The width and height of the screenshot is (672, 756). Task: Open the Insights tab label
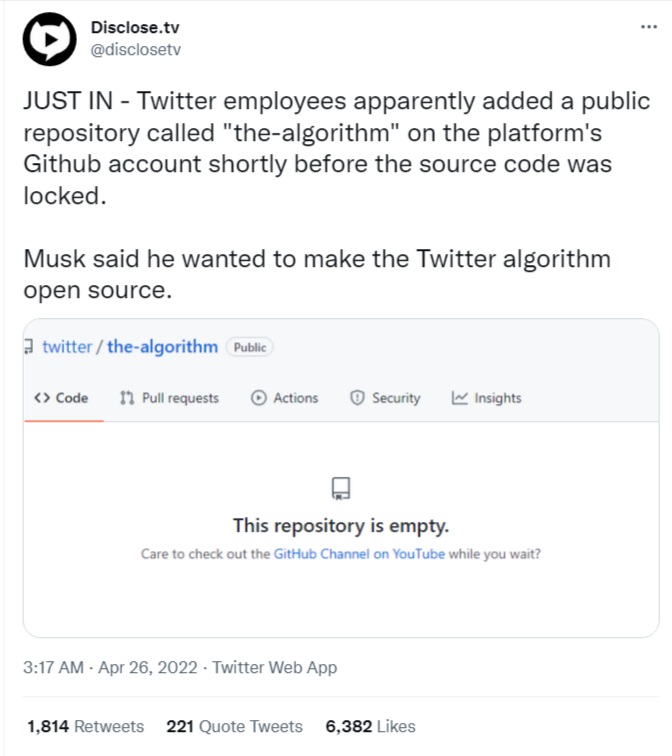coord(498,398)
